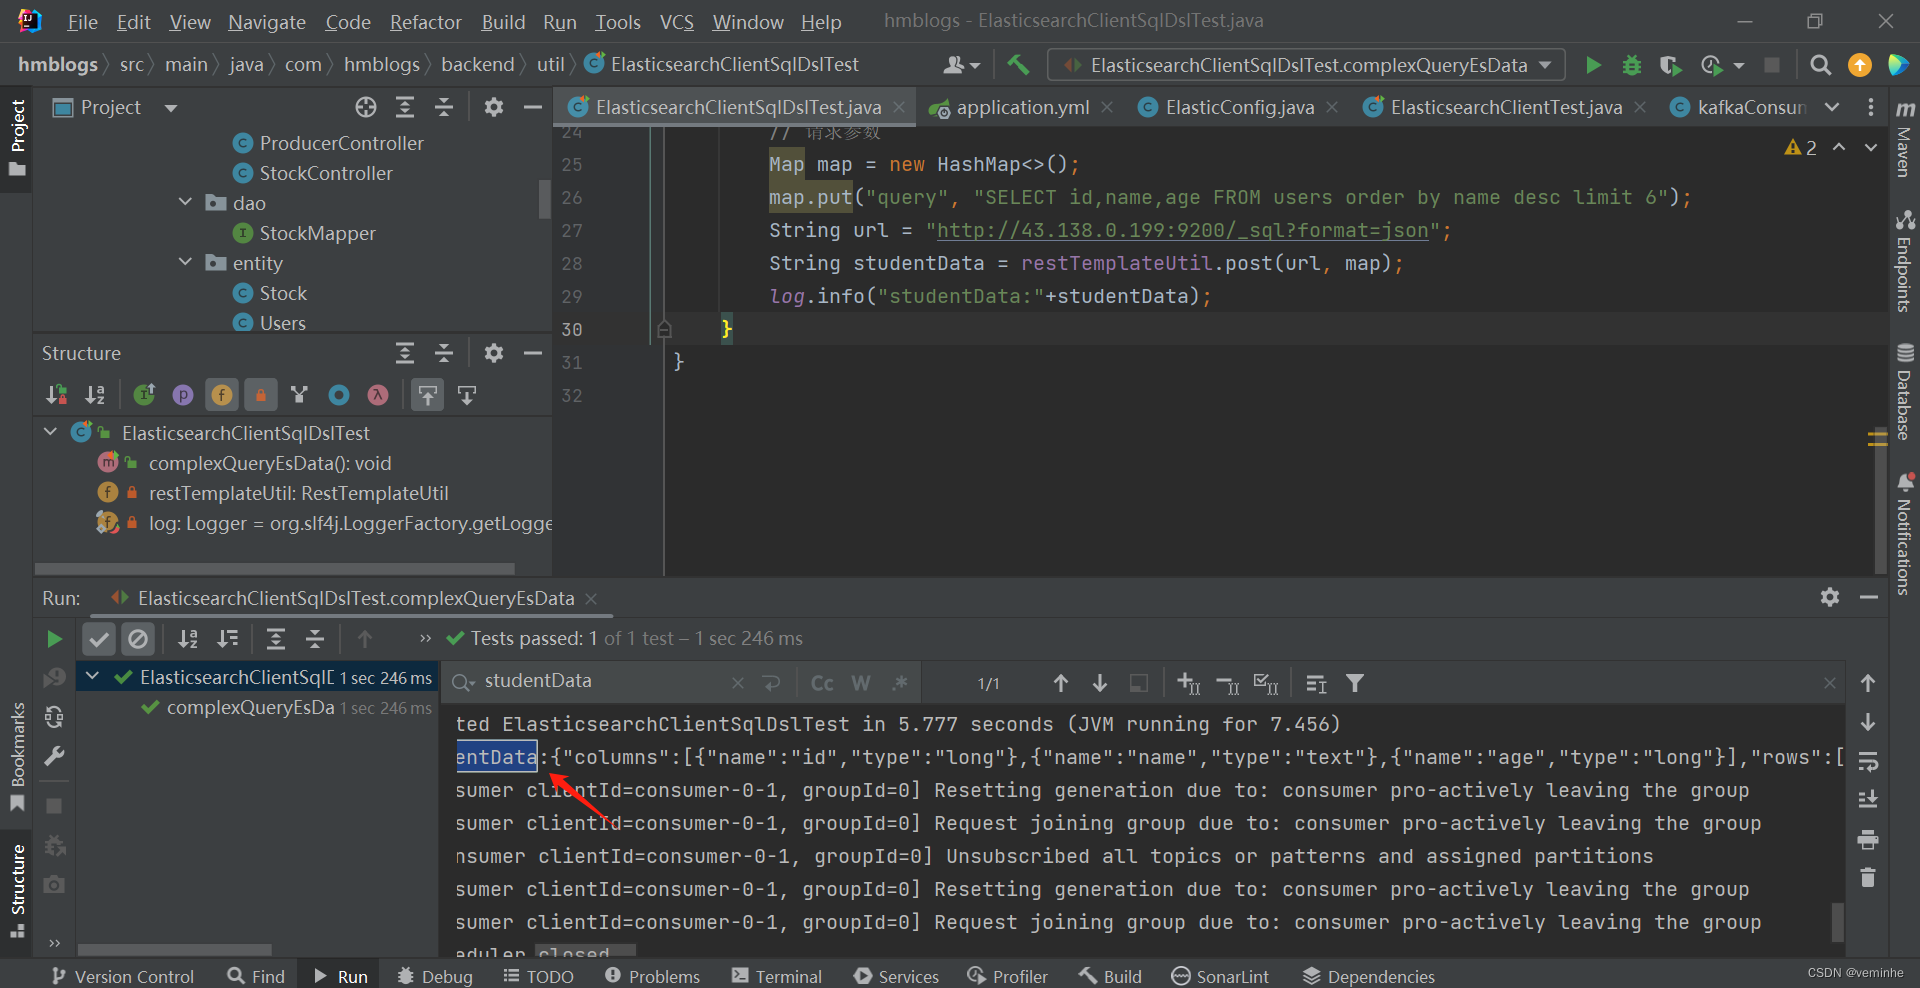Expand all test results
This screenshot has width=1920, height=988.
276,638
